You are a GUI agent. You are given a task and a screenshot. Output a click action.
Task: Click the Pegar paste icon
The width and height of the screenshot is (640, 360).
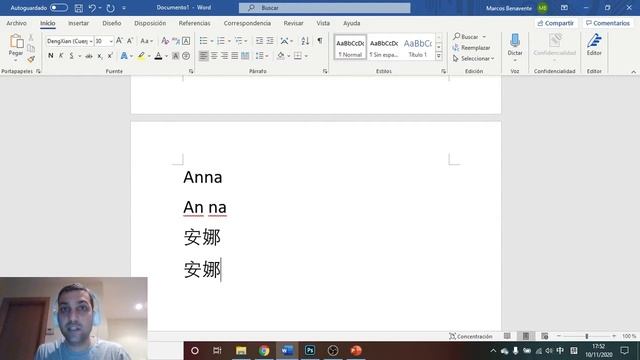[16, 41]
